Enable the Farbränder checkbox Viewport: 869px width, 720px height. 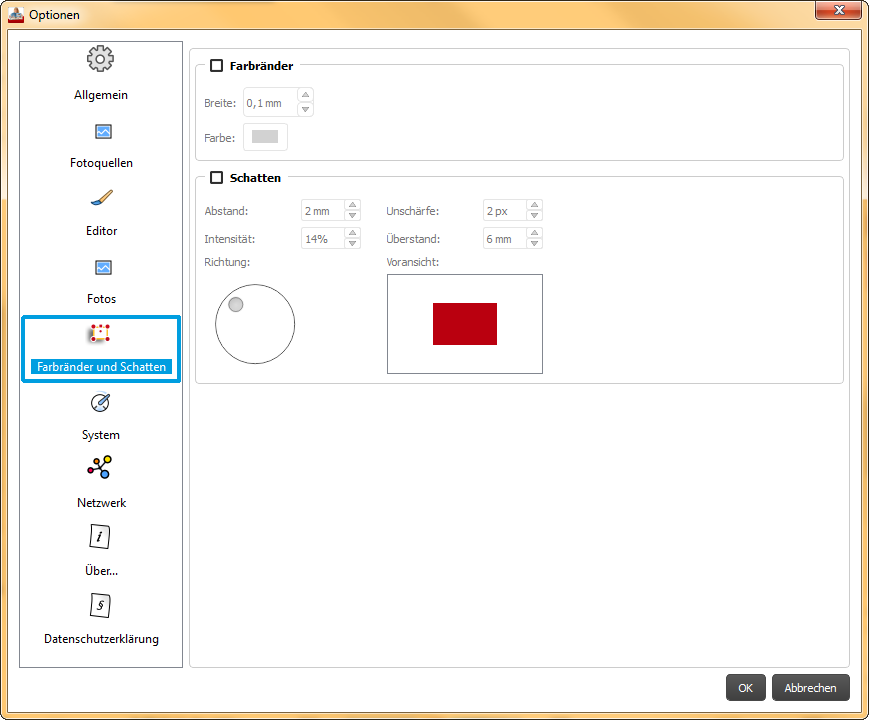[x=217, y=66]
